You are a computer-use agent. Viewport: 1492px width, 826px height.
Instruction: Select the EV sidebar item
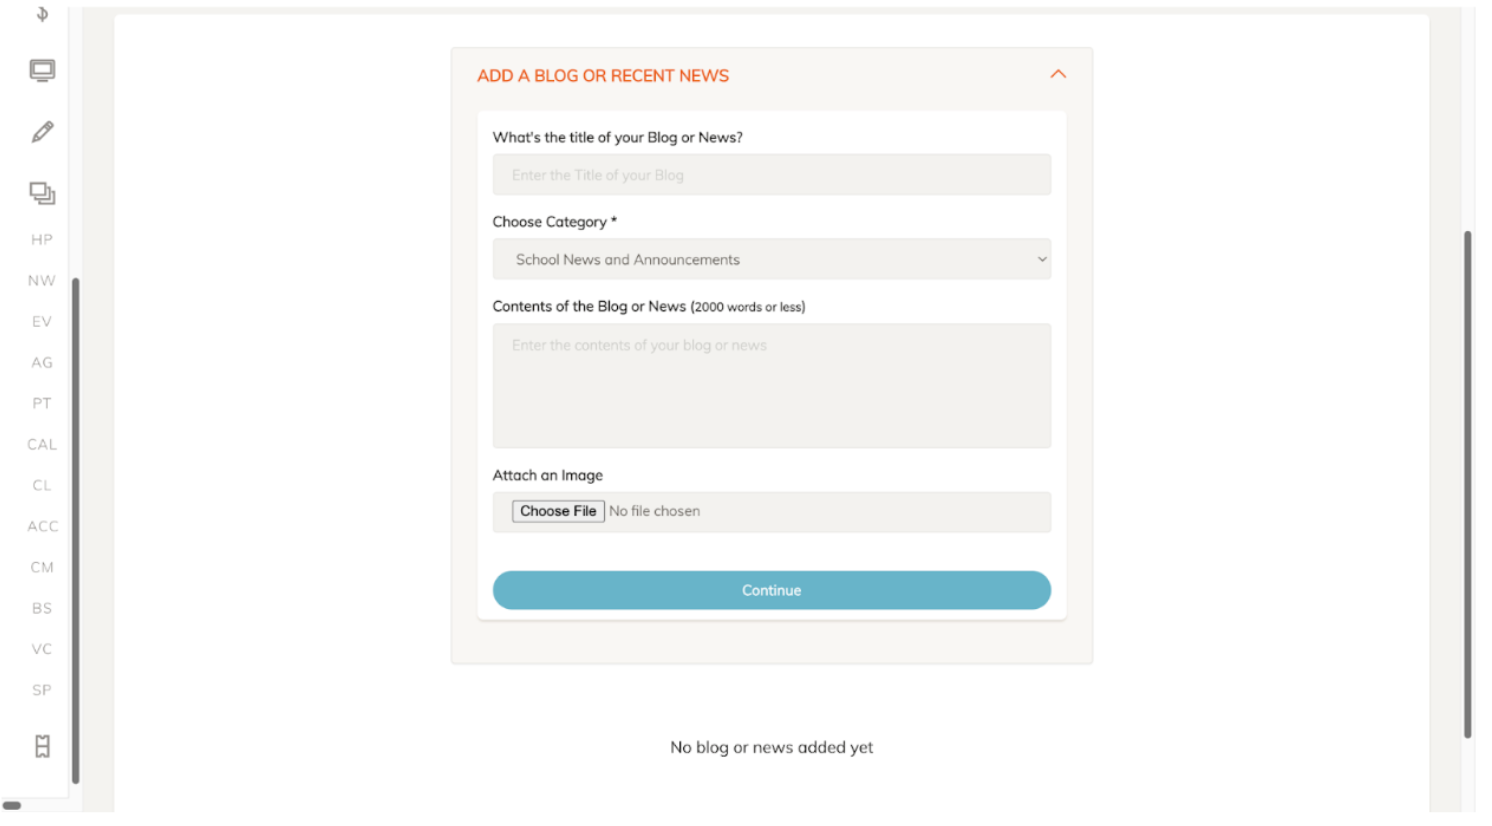click(x=42, y=322)
